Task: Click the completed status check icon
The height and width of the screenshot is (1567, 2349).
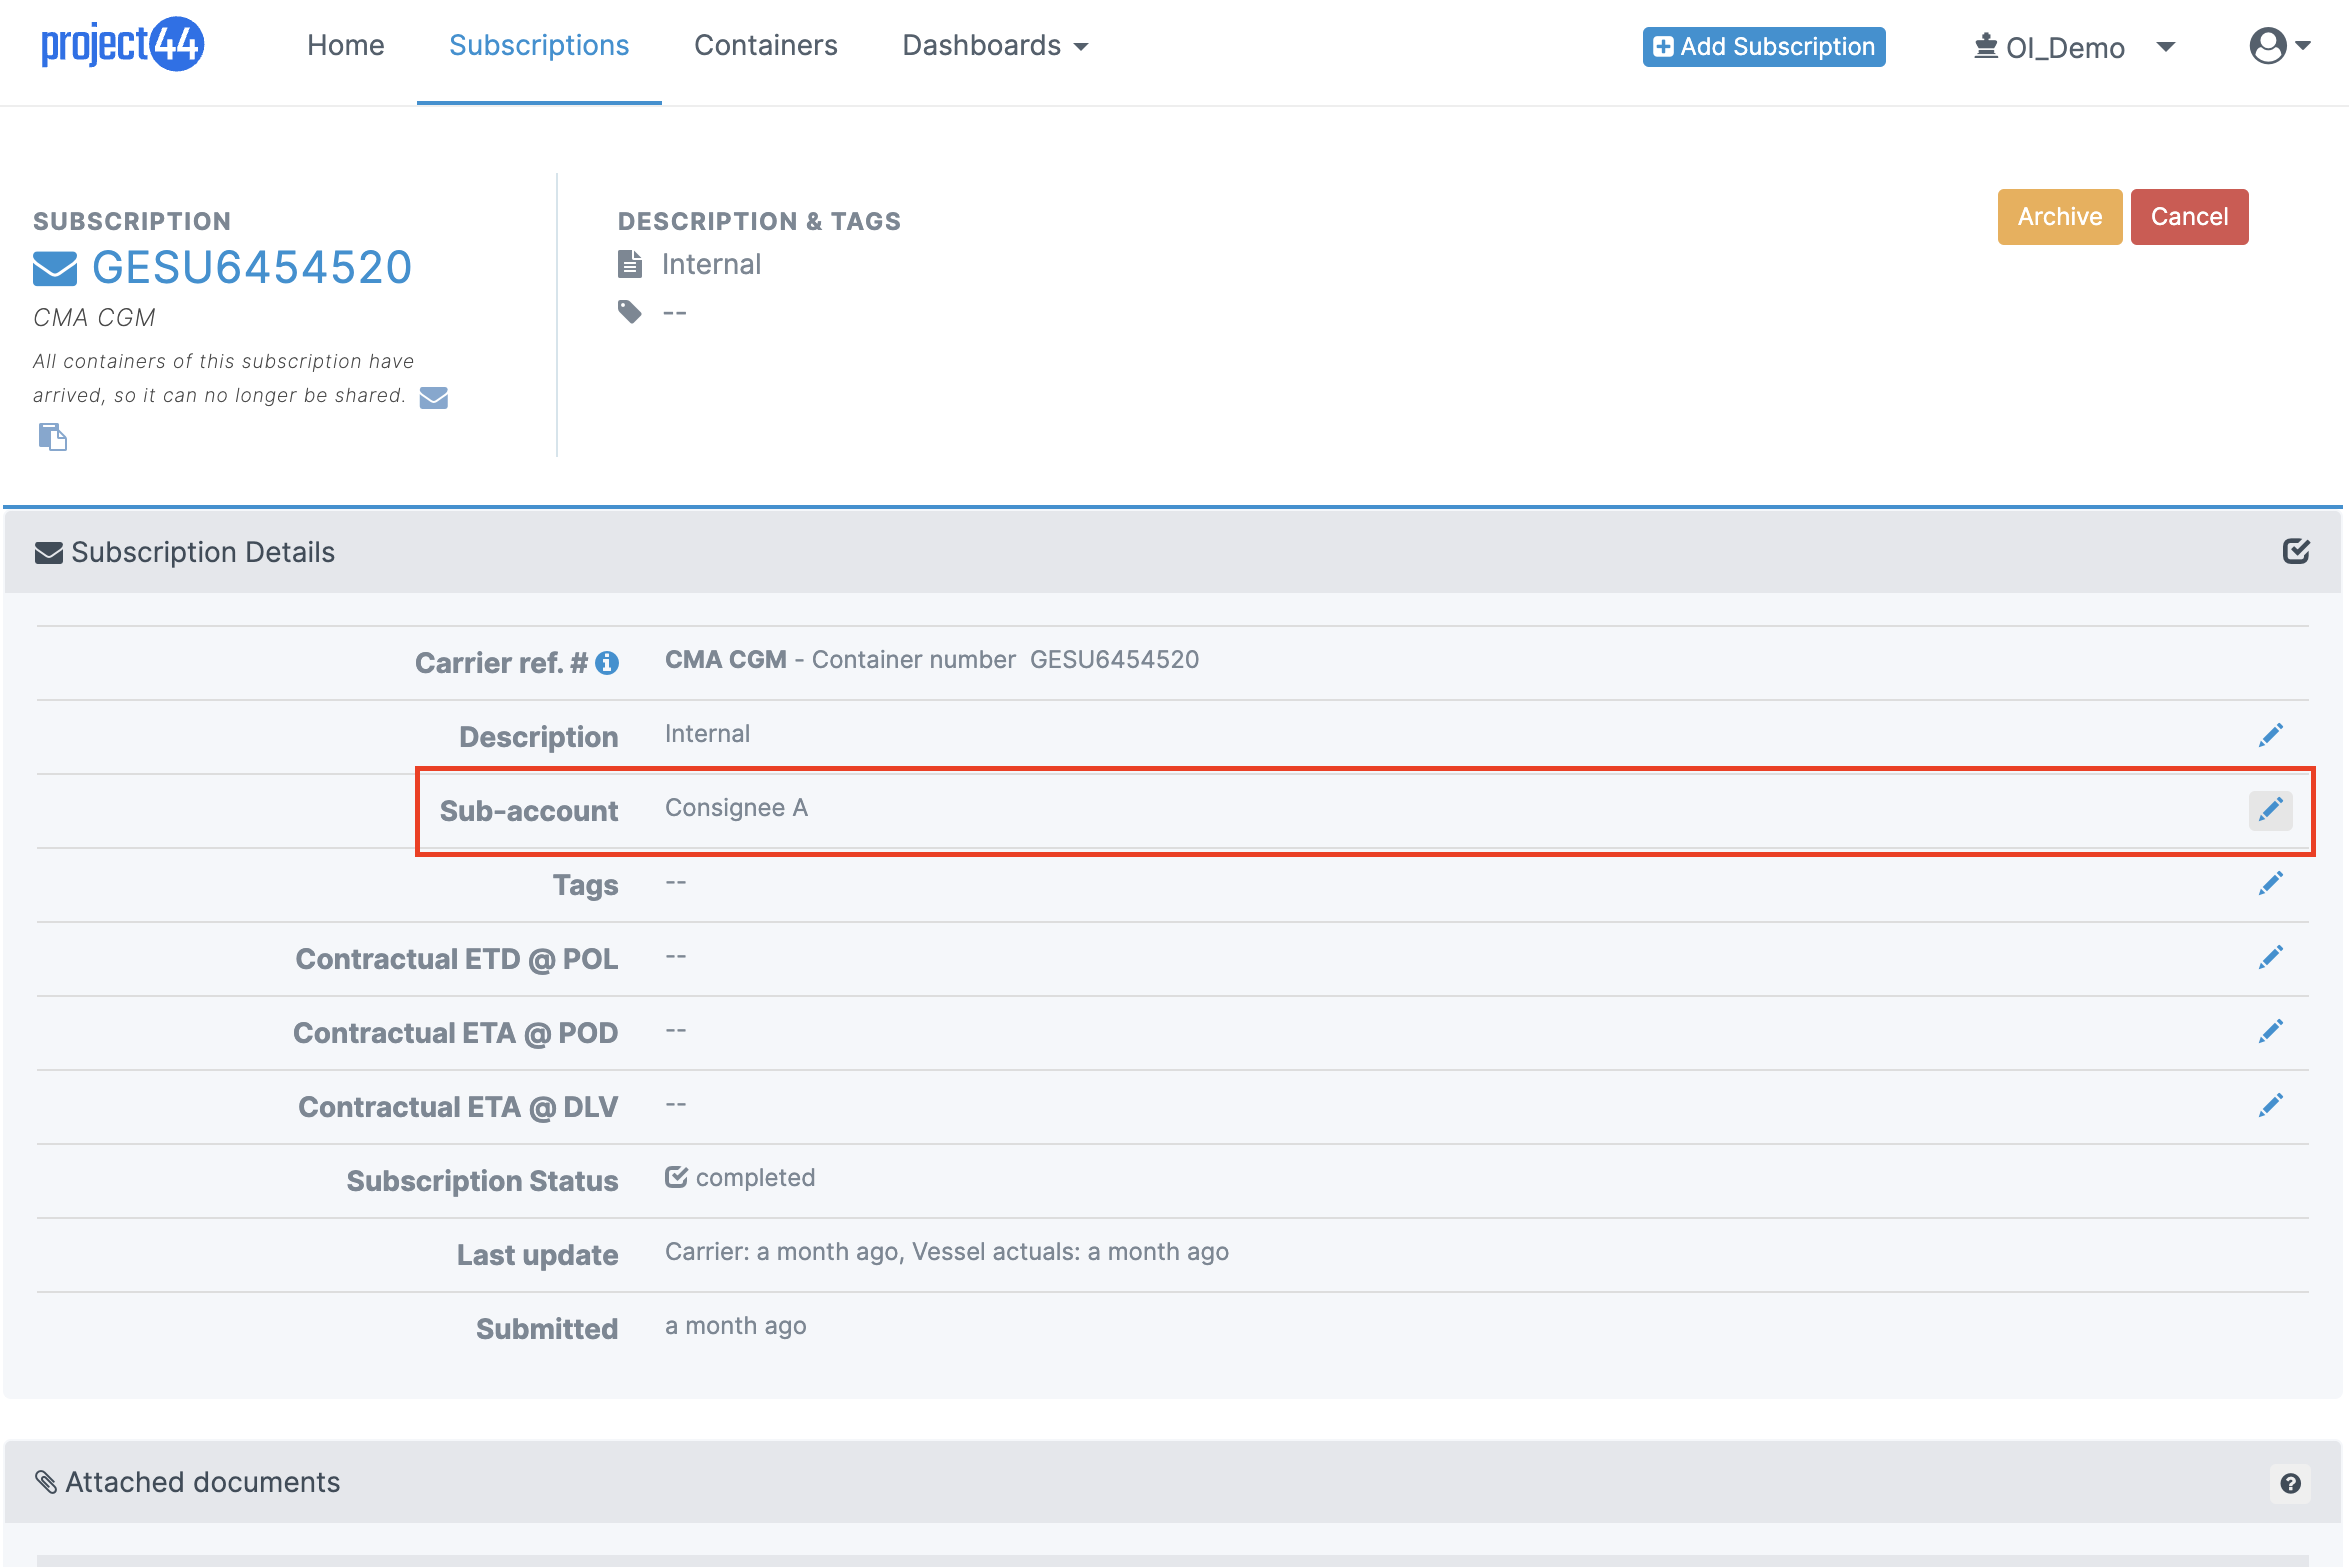Action: 677,1177
